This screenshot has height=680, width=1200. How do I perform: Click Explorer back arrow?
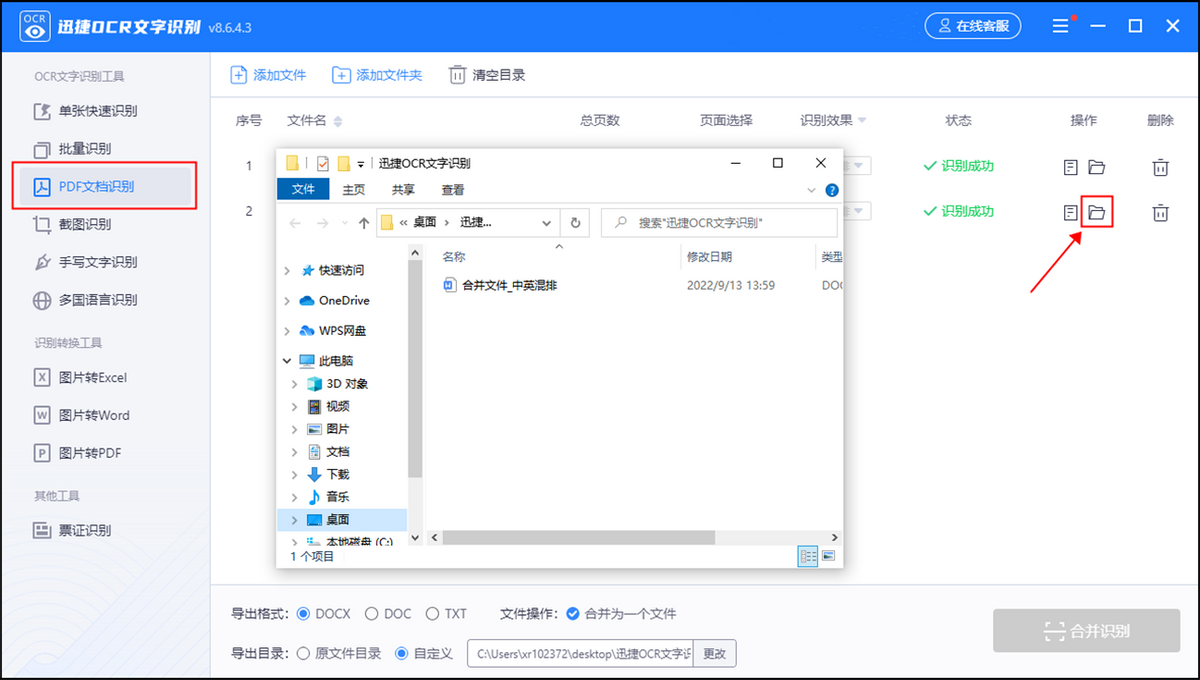(295, 223)
